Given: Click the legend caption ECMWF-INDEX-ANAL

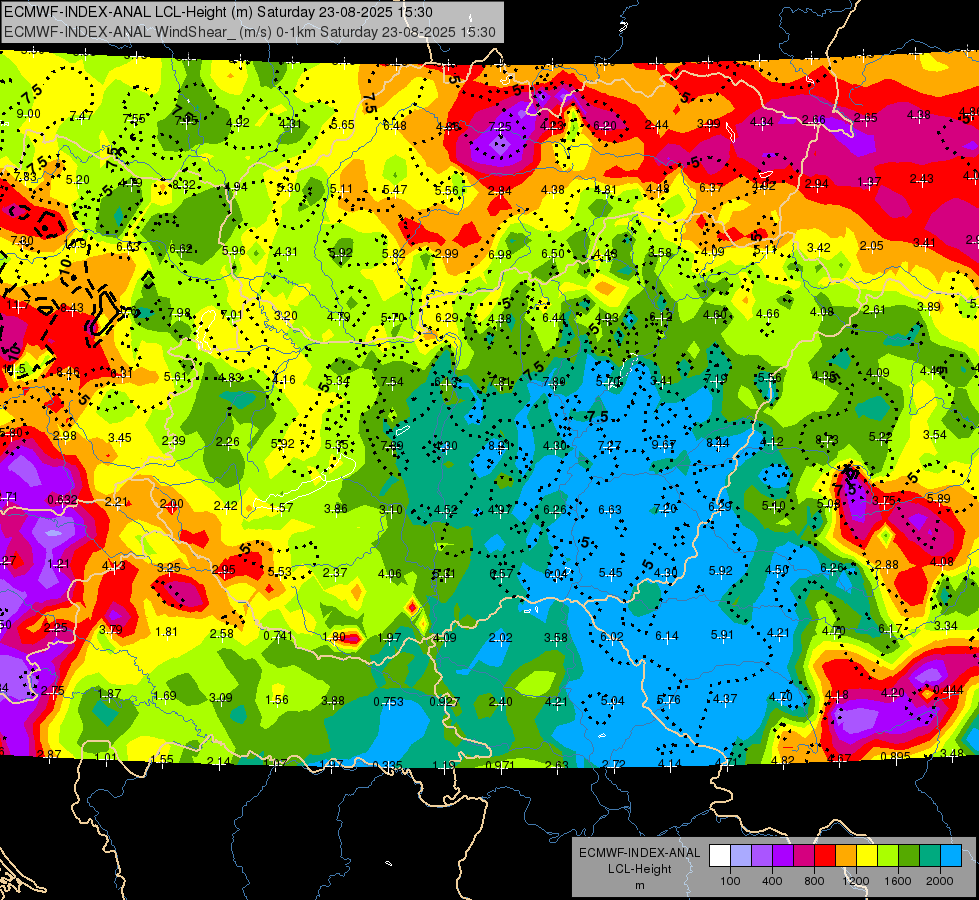Looking at the screenshot, I should [x=639, y=853].
